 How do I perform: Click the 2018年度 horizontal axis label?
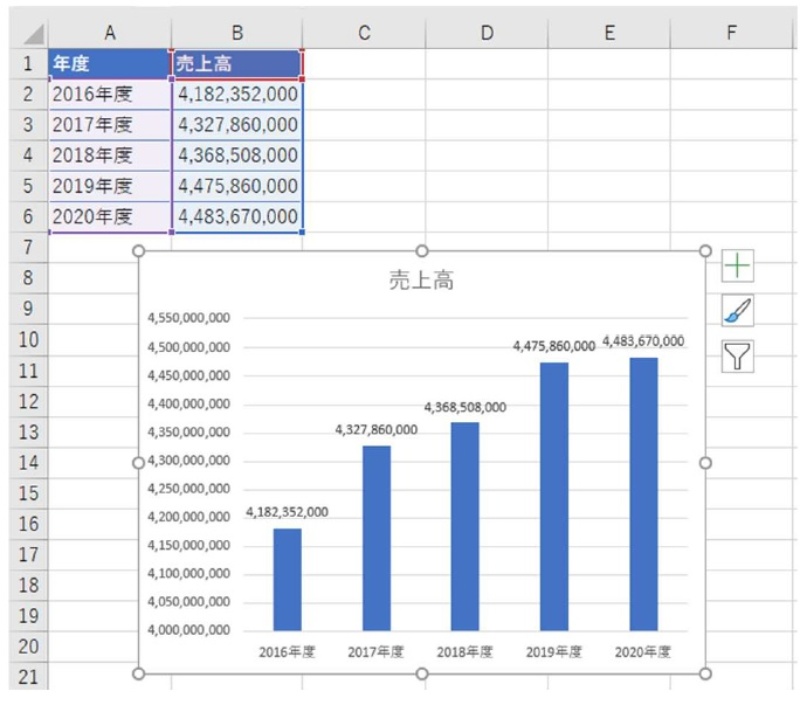tap(465, 652)
